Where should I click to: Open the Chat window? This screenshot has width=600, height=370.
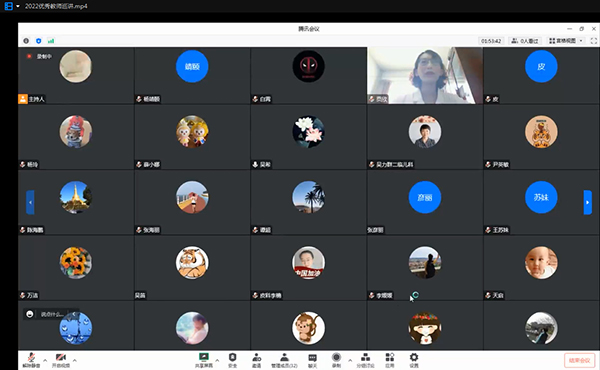(313, 360)
